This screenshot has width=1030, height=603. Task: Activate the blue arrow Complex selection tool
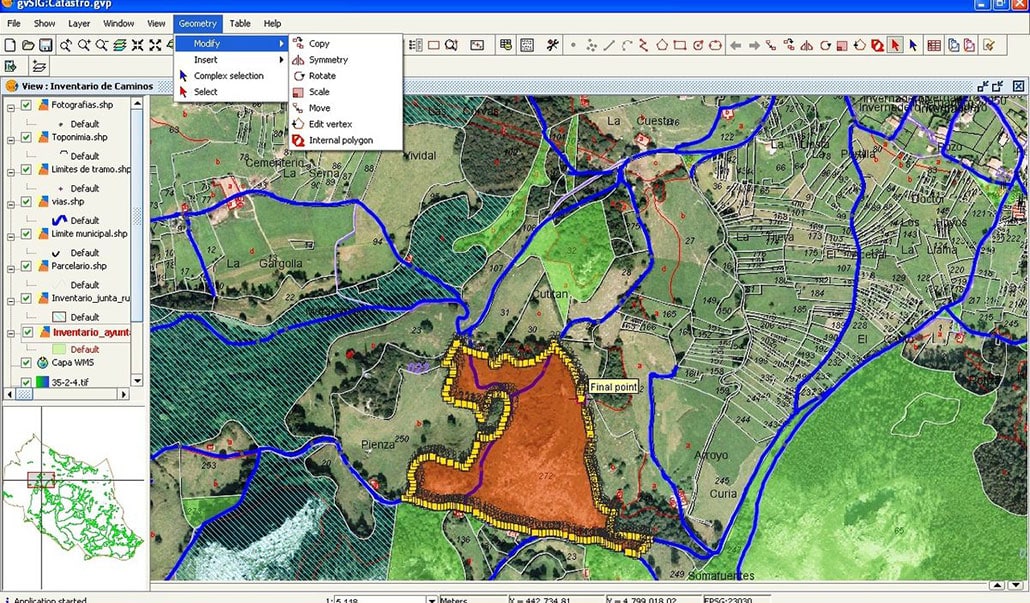tap(913, 45)
